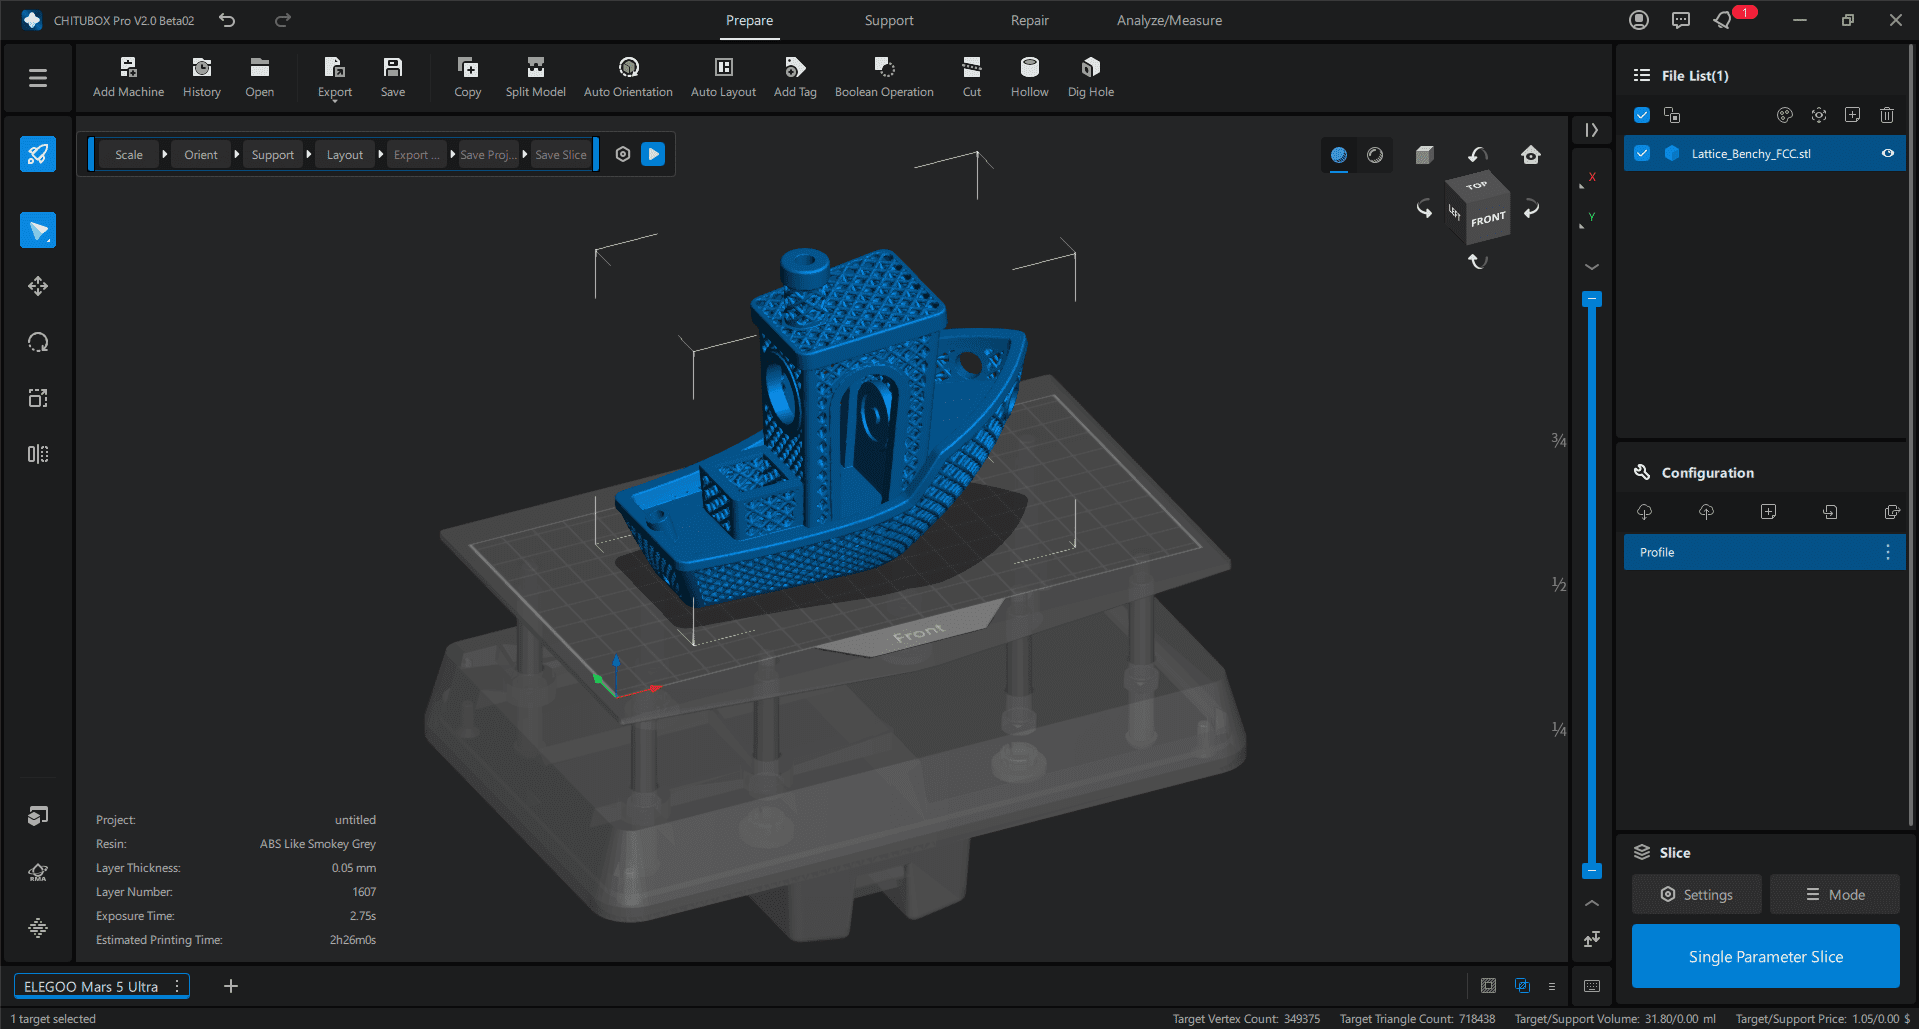The height and width of the screenshot is (1029, 1919).
Task: Uncheck the Lattice_Benchy_FCC.stl checkbox
Action: tap(1642, 153)
